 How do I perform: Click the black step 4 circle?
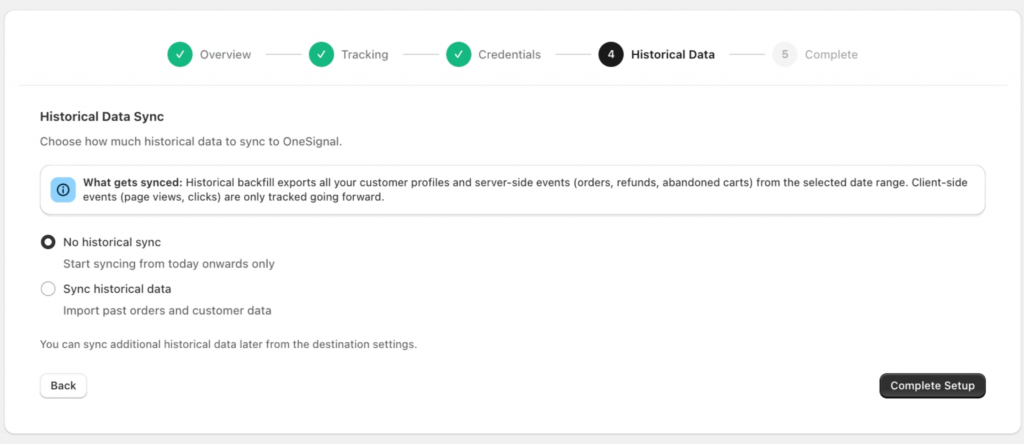(x=611, y=55)
